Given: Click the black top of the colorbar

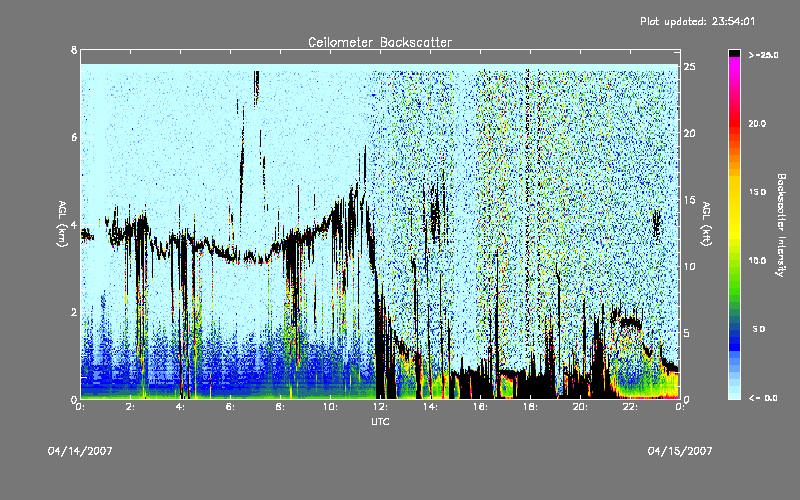Looking at the screenshot, I should click(x=734, y=53).
